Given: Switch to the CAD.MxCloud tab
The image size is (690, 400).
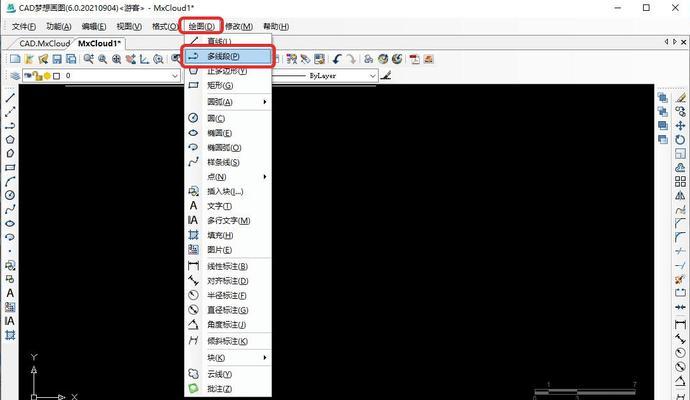Looking at the screenshot, I should pyautogui.click(x=44, y=44).
